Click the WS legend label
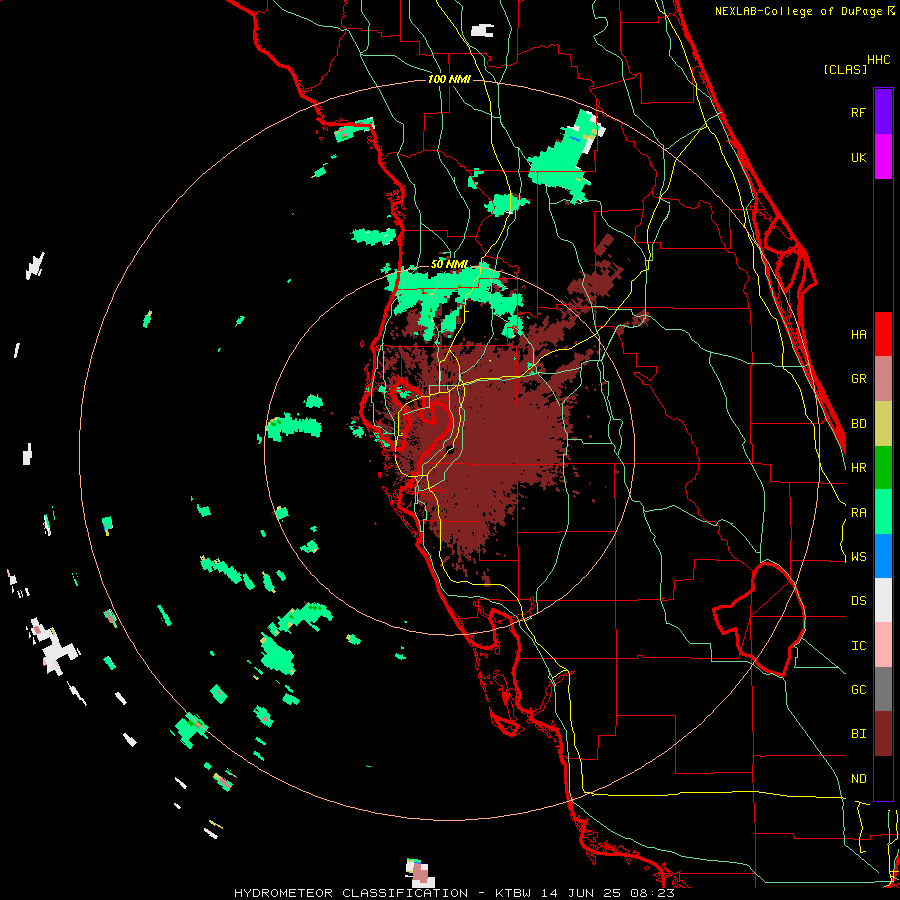This screenshot has height=900, width=900. click(x=858, y=556)
